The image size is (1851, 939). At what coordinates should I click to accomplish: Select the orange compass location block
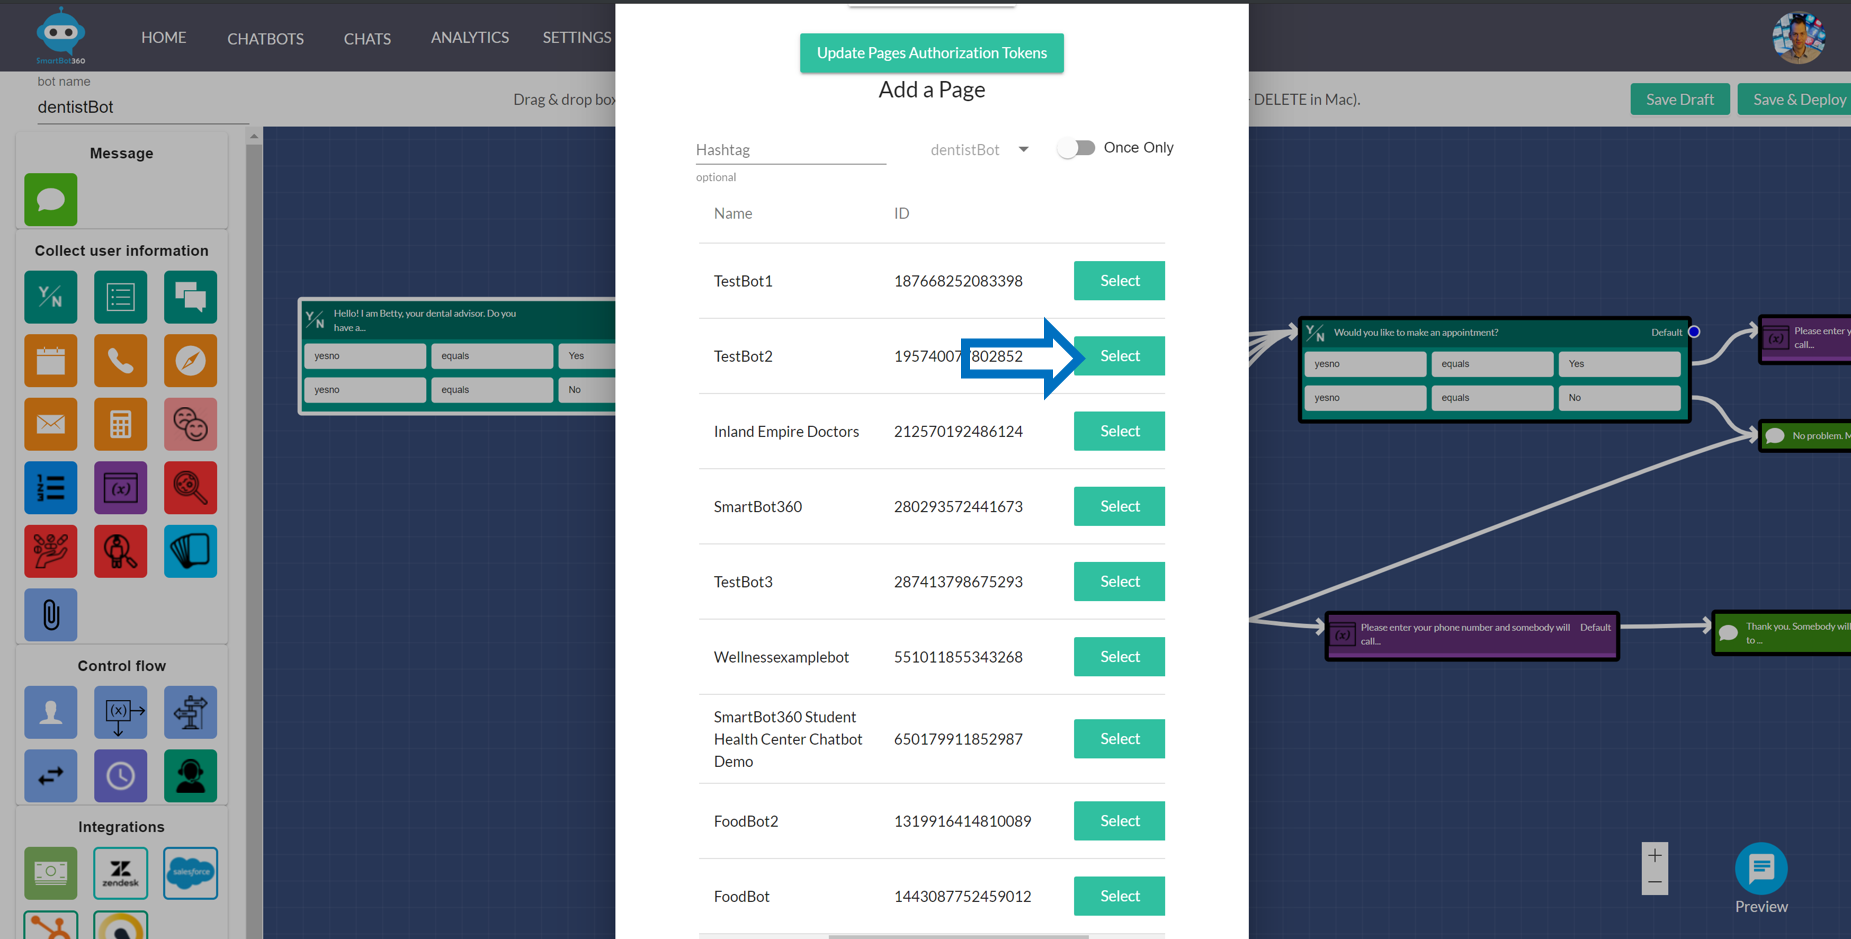point(190,360)
